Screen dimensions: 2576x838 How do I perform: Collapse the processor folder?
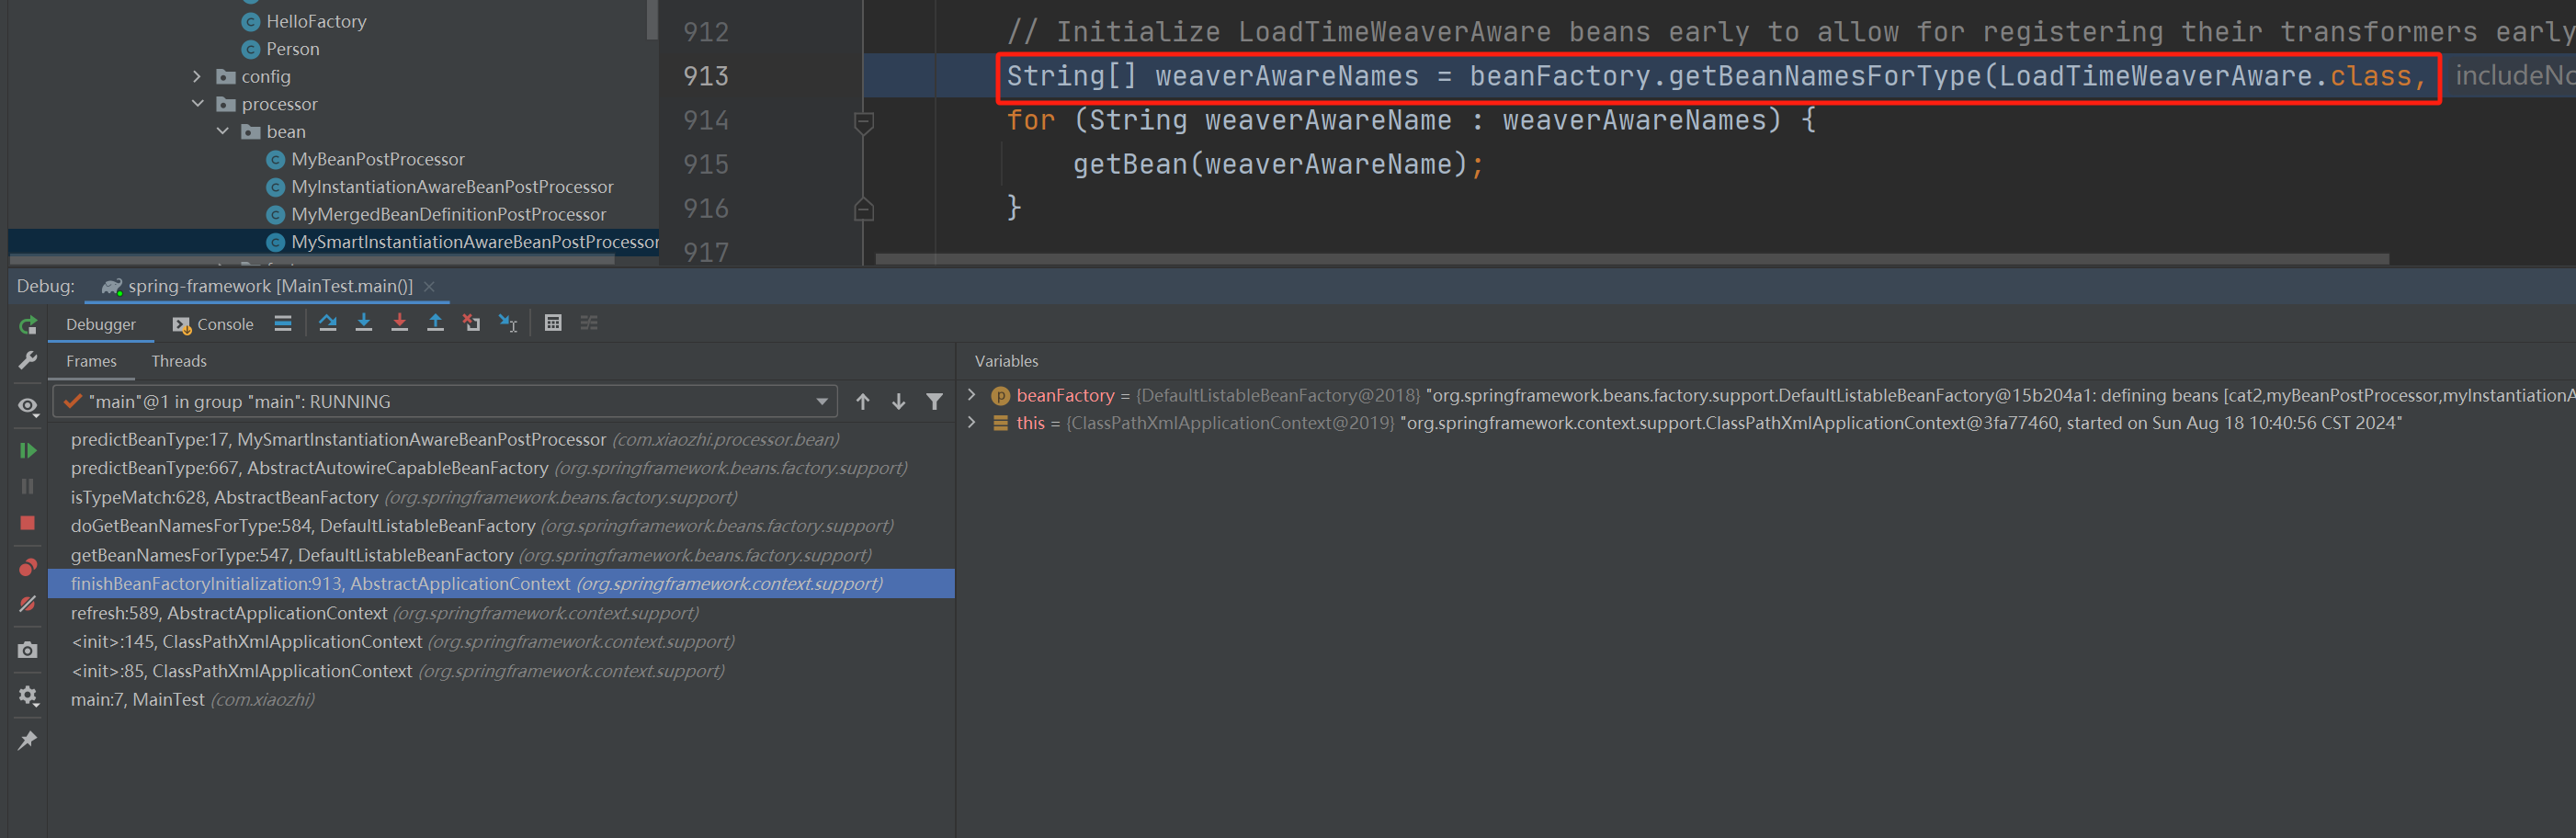click(197, 104)
